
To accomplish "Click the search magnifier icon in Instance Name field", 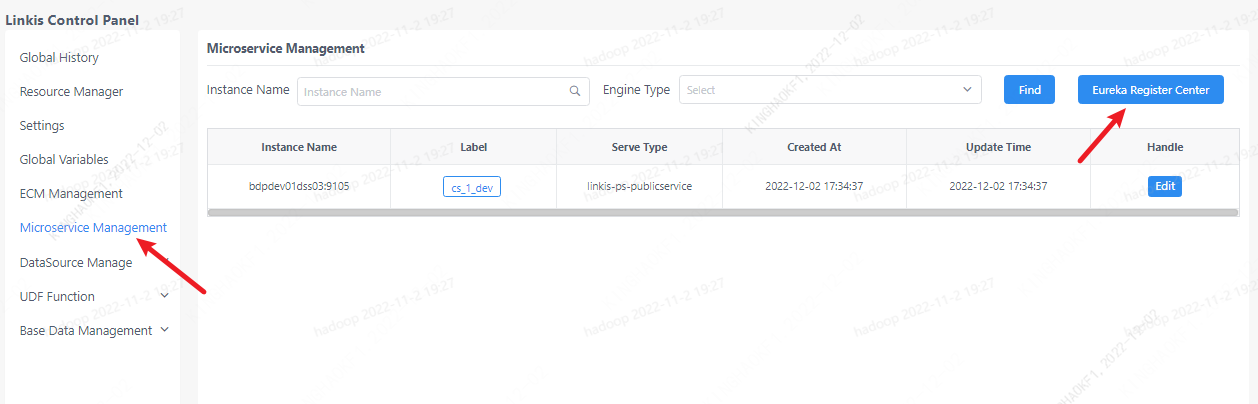I will click(575, 91).
